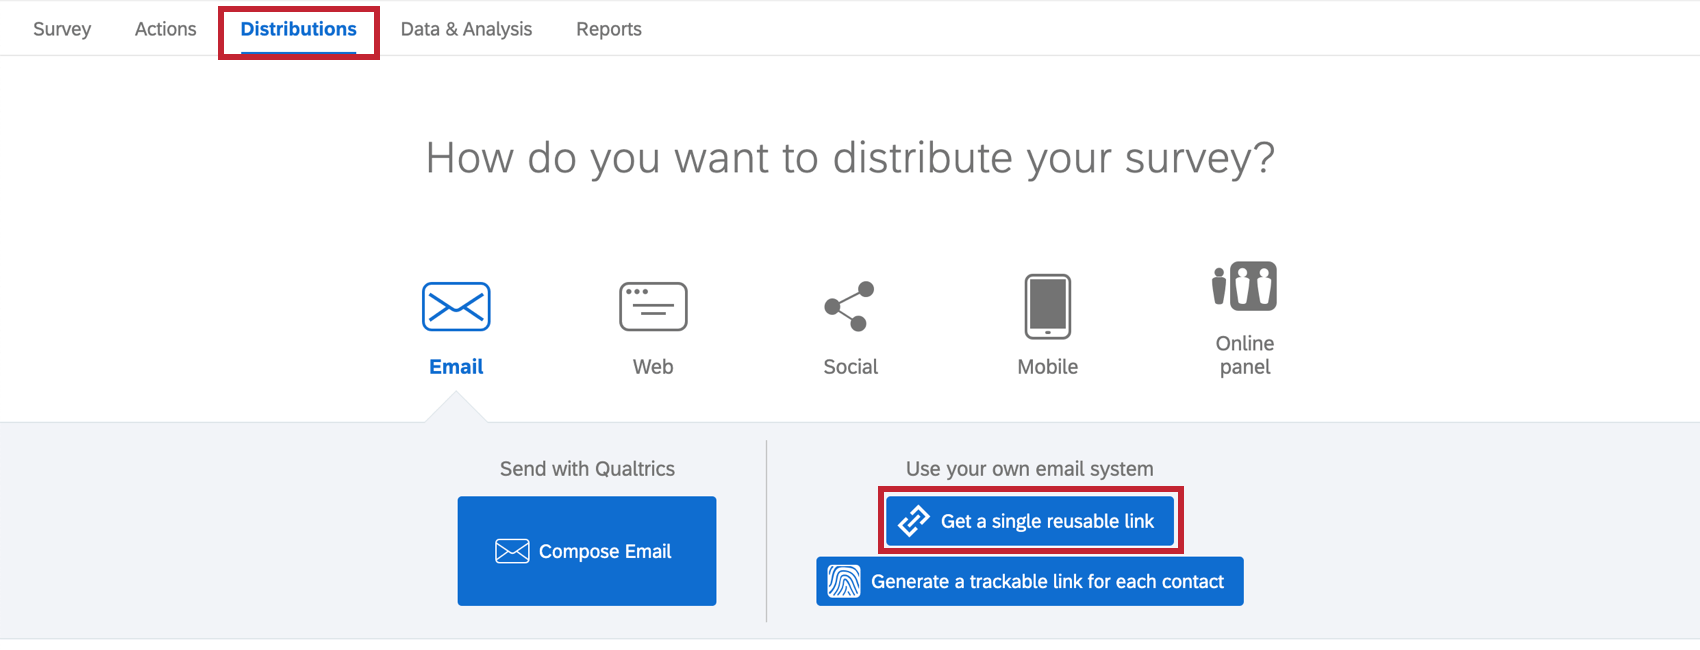Open the Reports tab
This screenshot has width=1700, height=650.
point(608,29)
